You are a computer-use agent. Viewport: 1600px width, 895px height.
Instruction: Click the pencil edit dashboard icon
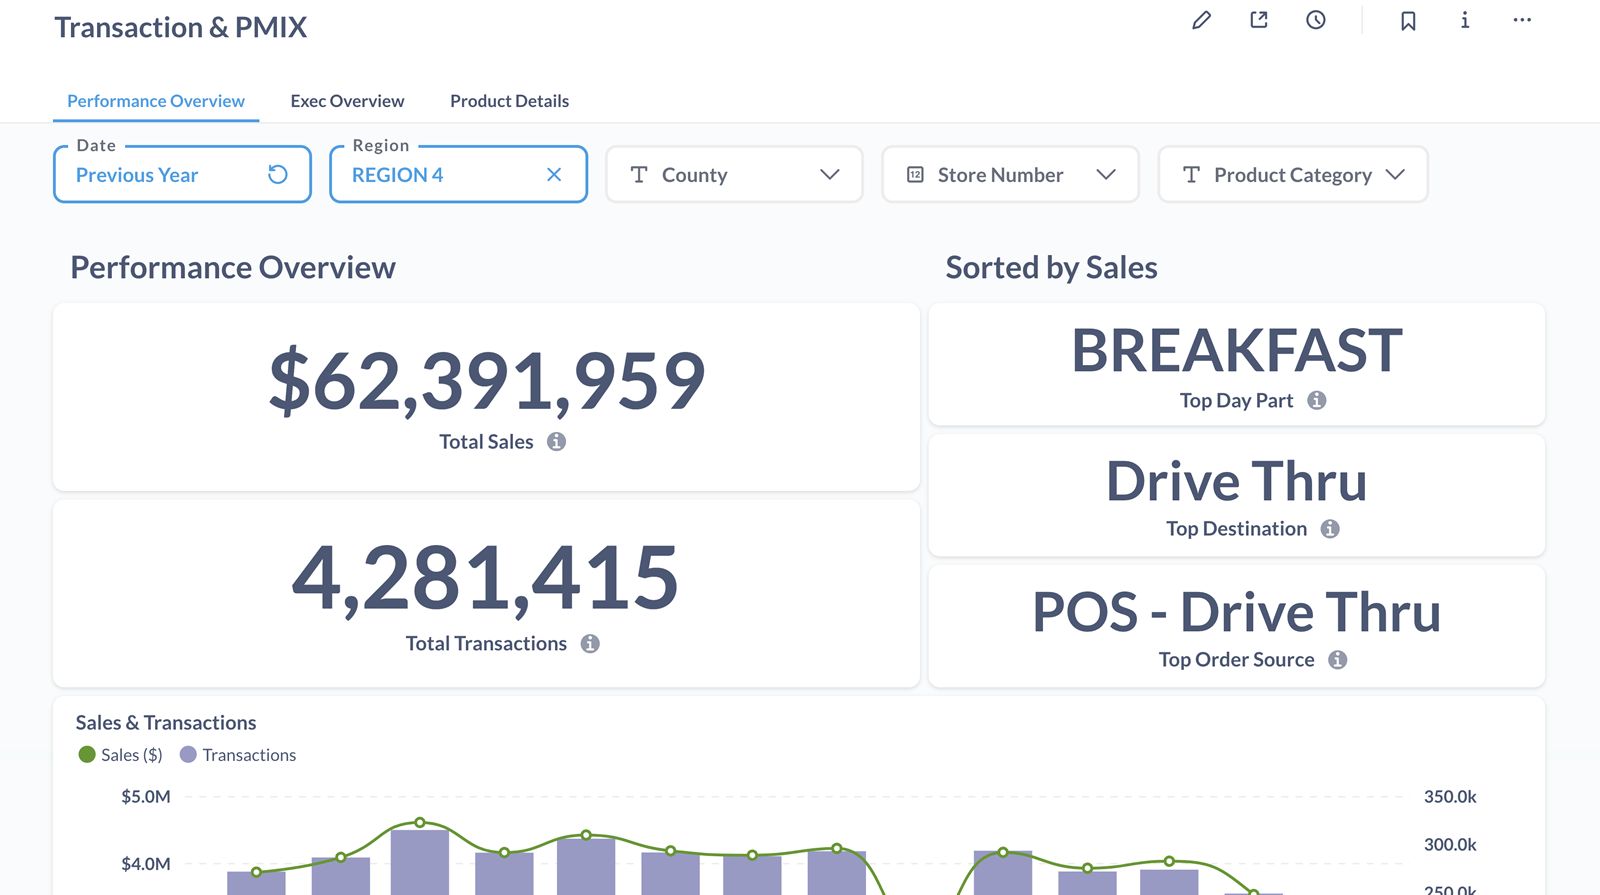coord(1201,20)
